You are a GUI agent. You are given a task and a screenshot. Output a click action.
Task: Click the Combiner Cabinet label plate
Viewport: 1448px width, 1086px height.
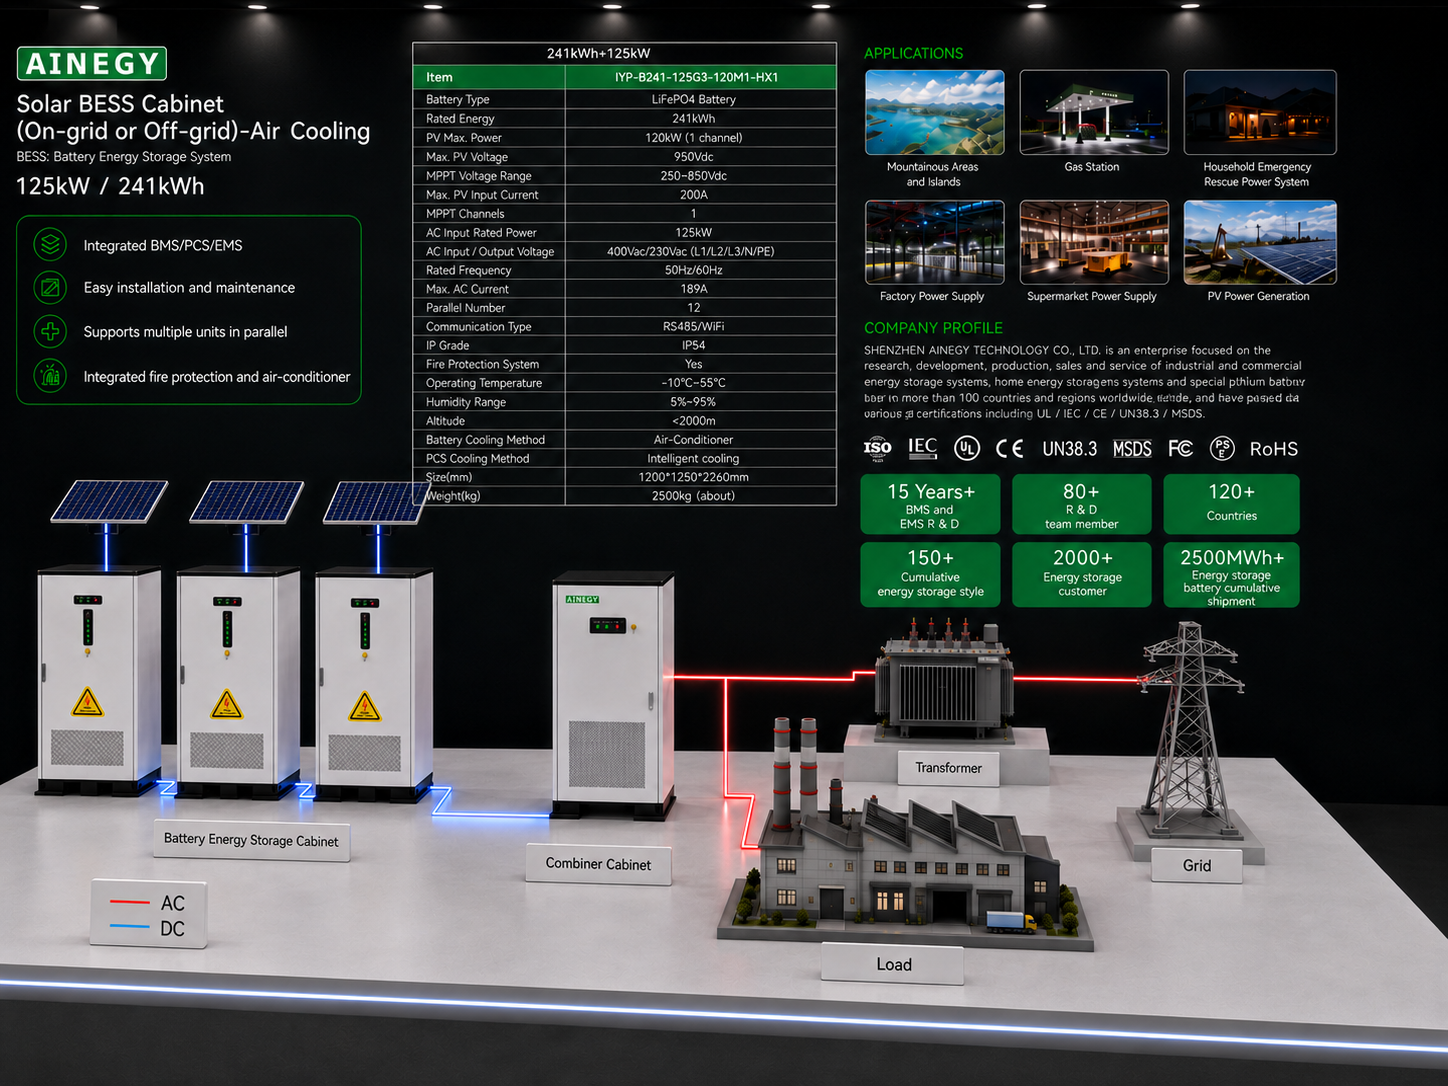pyautogui.click(x=598, y=864)
